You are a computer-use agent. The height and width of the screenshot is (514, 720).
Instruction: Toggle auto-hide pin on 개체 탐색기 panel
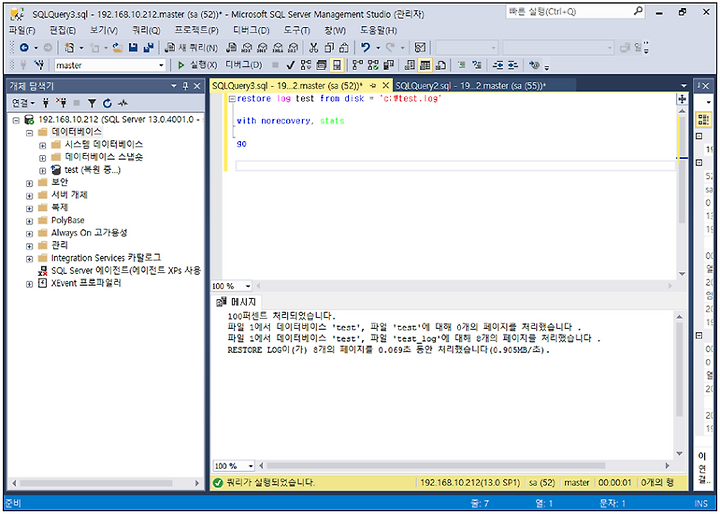point(186,86)
